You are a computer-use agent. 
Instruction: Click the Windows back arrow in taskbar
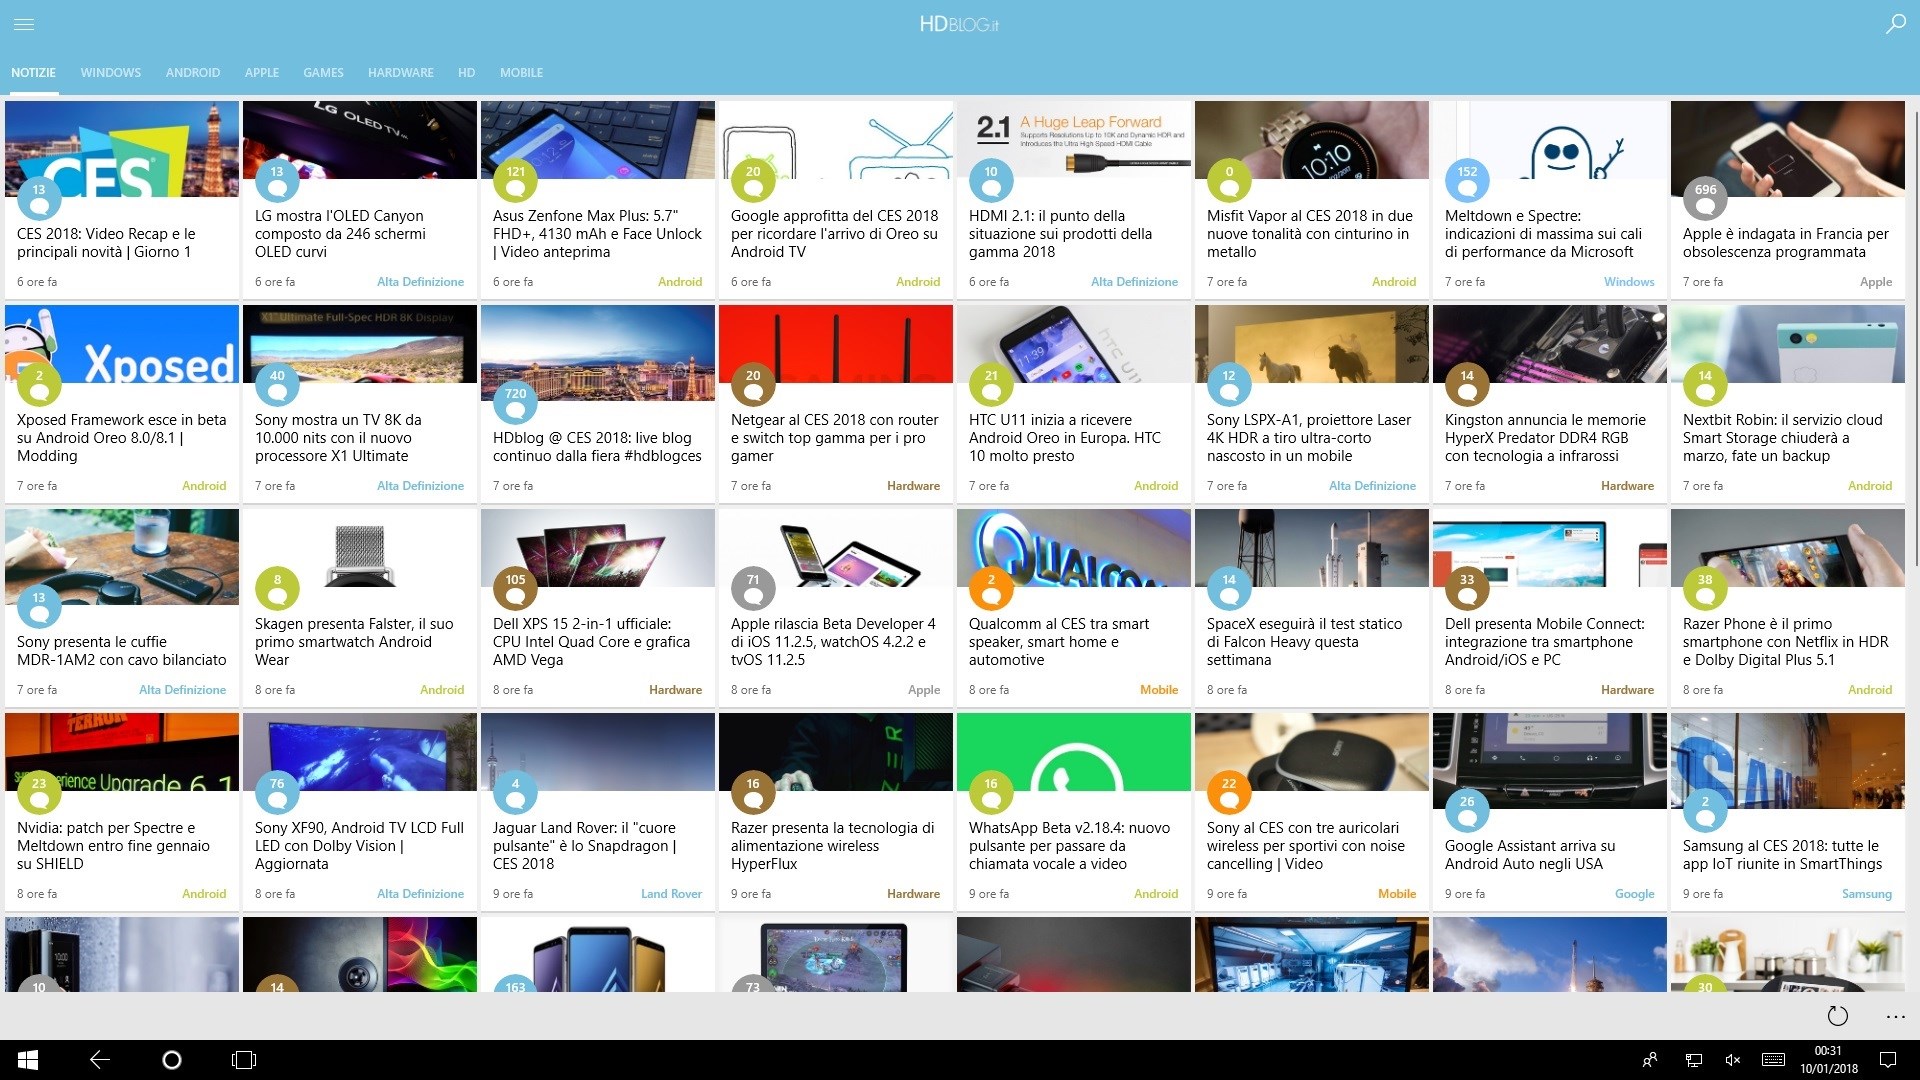100,1060
